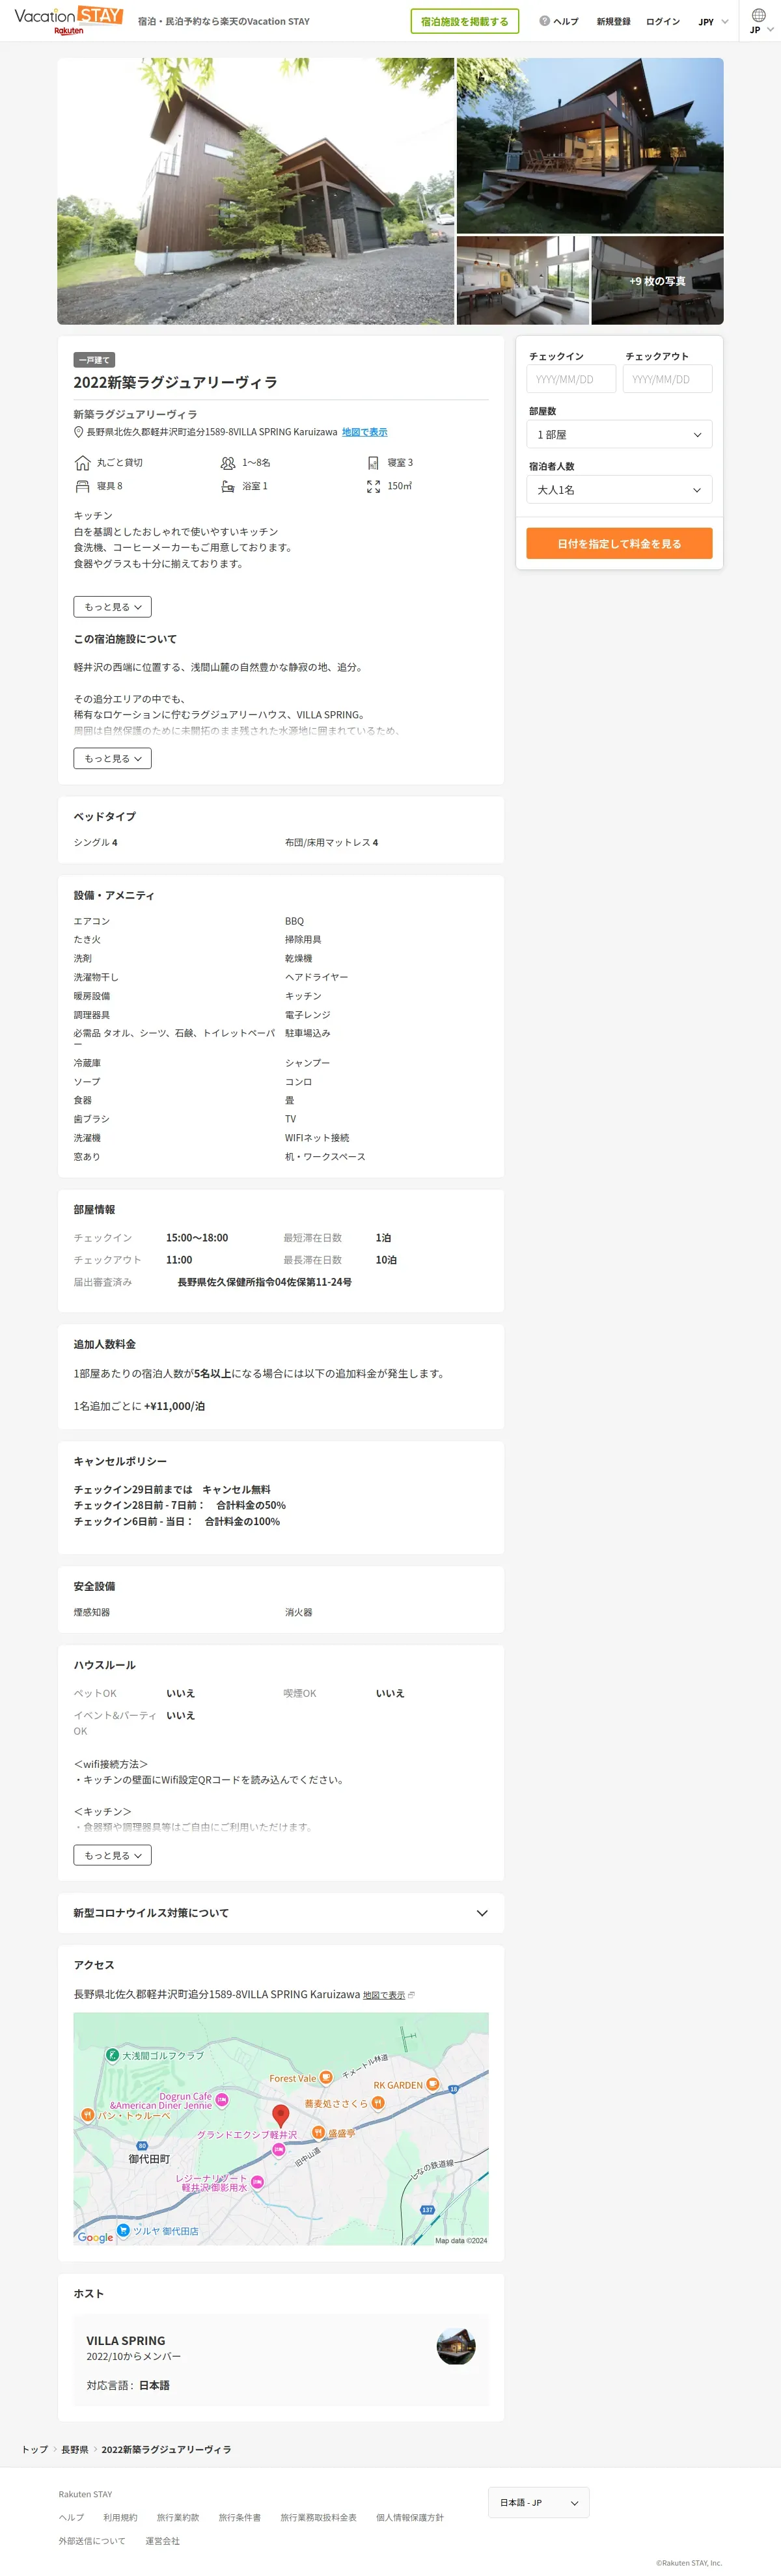Viewport: 781px width, 2576px height.
Task: Click footer 個人情報保護方針 link
Action: click(410, 2517)
